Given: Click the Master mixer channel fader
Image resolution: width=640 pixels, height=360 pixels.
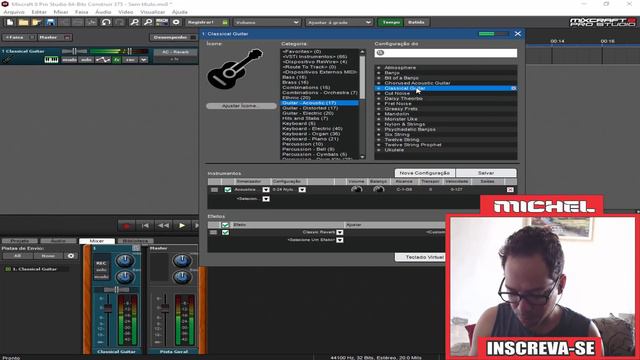Looking at the screenshot, I should [x=165, y=308].
